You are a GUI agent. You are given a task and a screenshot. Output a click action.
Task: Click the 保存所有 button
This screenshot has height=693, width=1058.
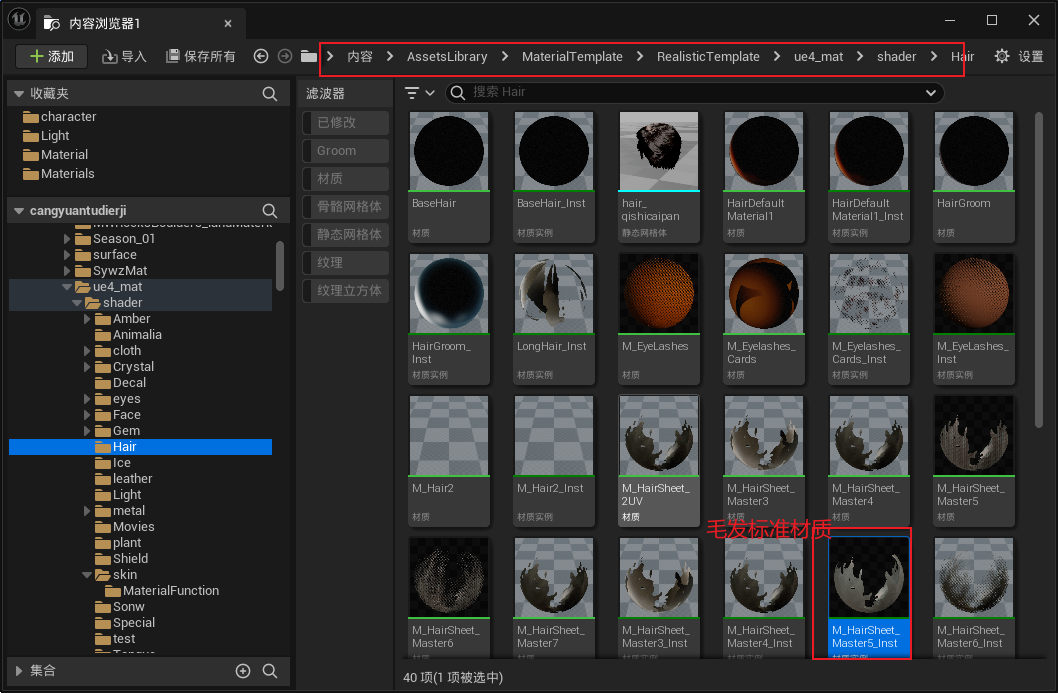pyautogui.click(x=201, y=57)
